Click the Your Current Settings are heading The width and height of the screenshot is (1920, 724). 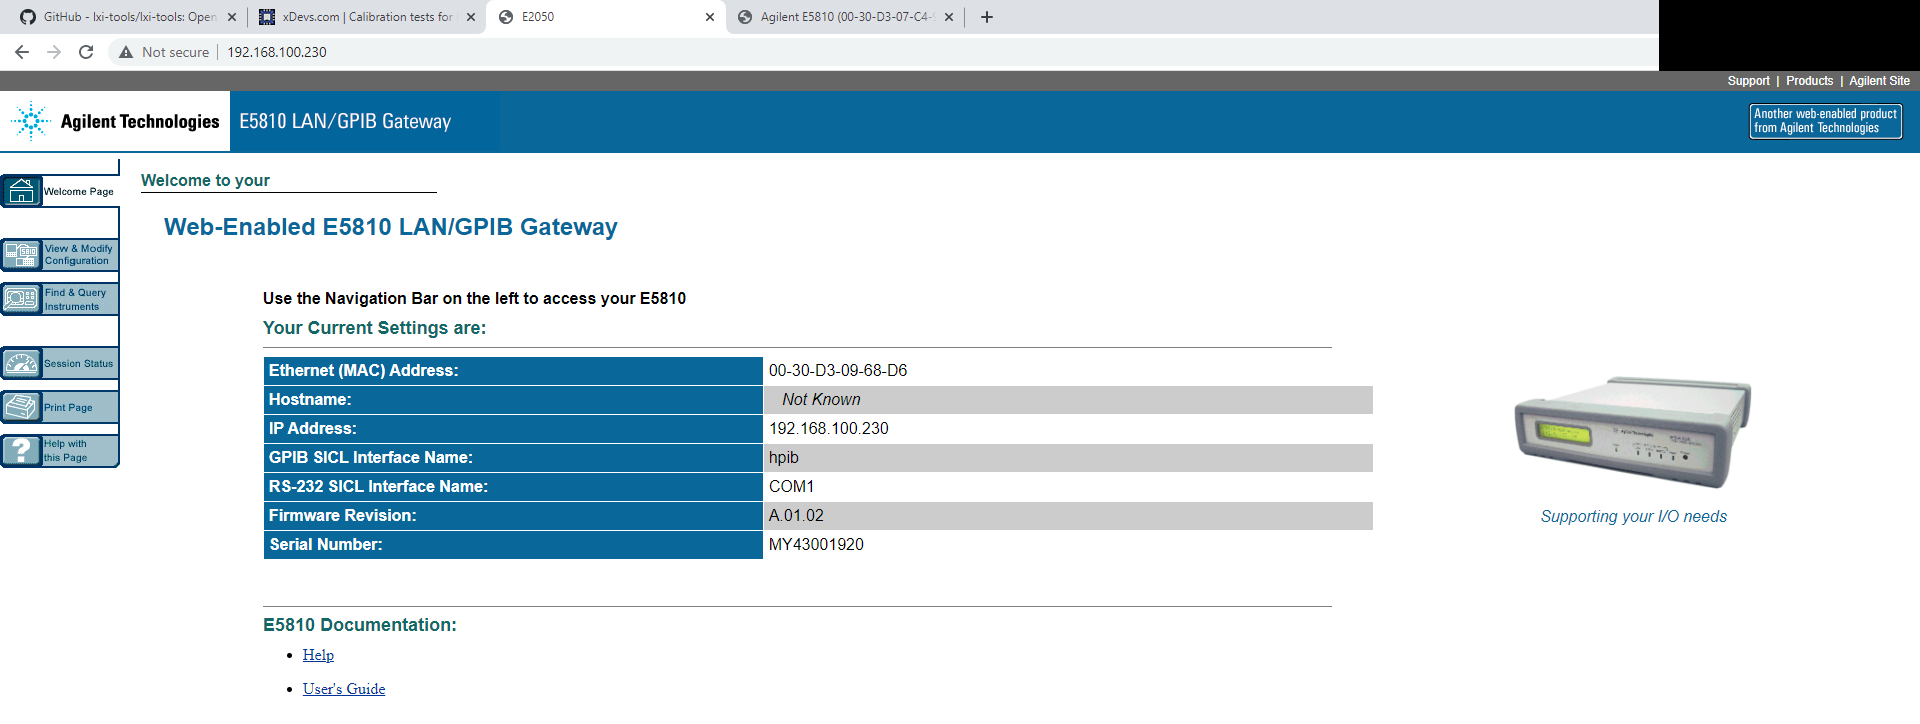click(x=374, y=328)
